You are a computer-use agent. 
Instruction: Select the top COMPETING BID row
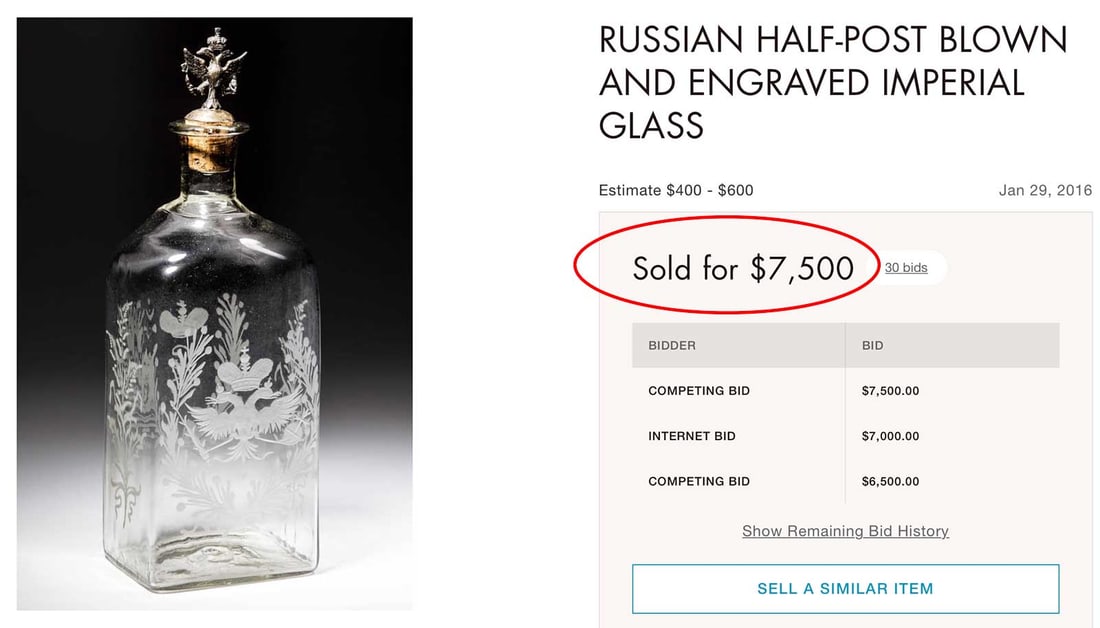[x=699, y=391]
